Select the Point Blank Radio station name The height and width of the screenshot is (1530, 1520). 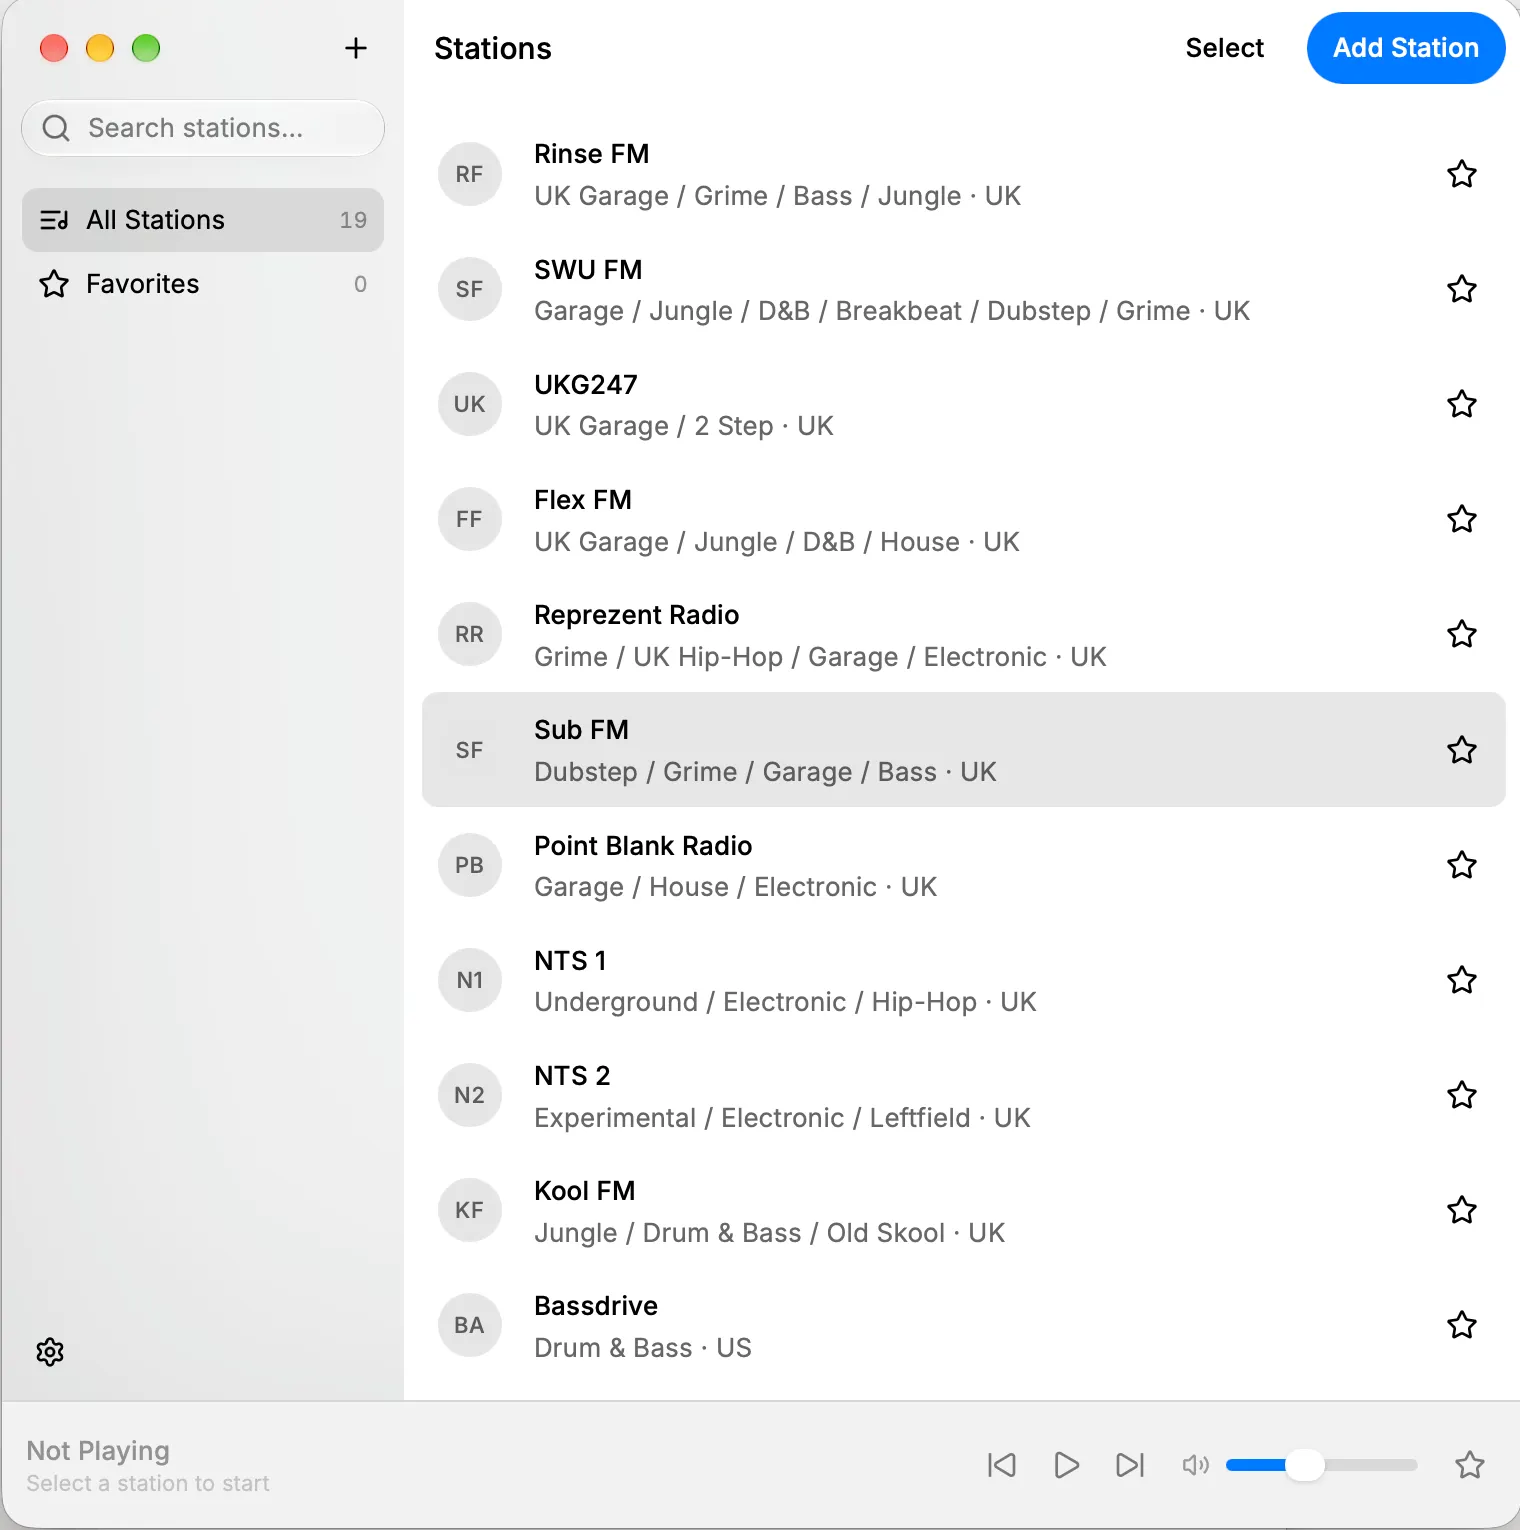coord(643,846)
